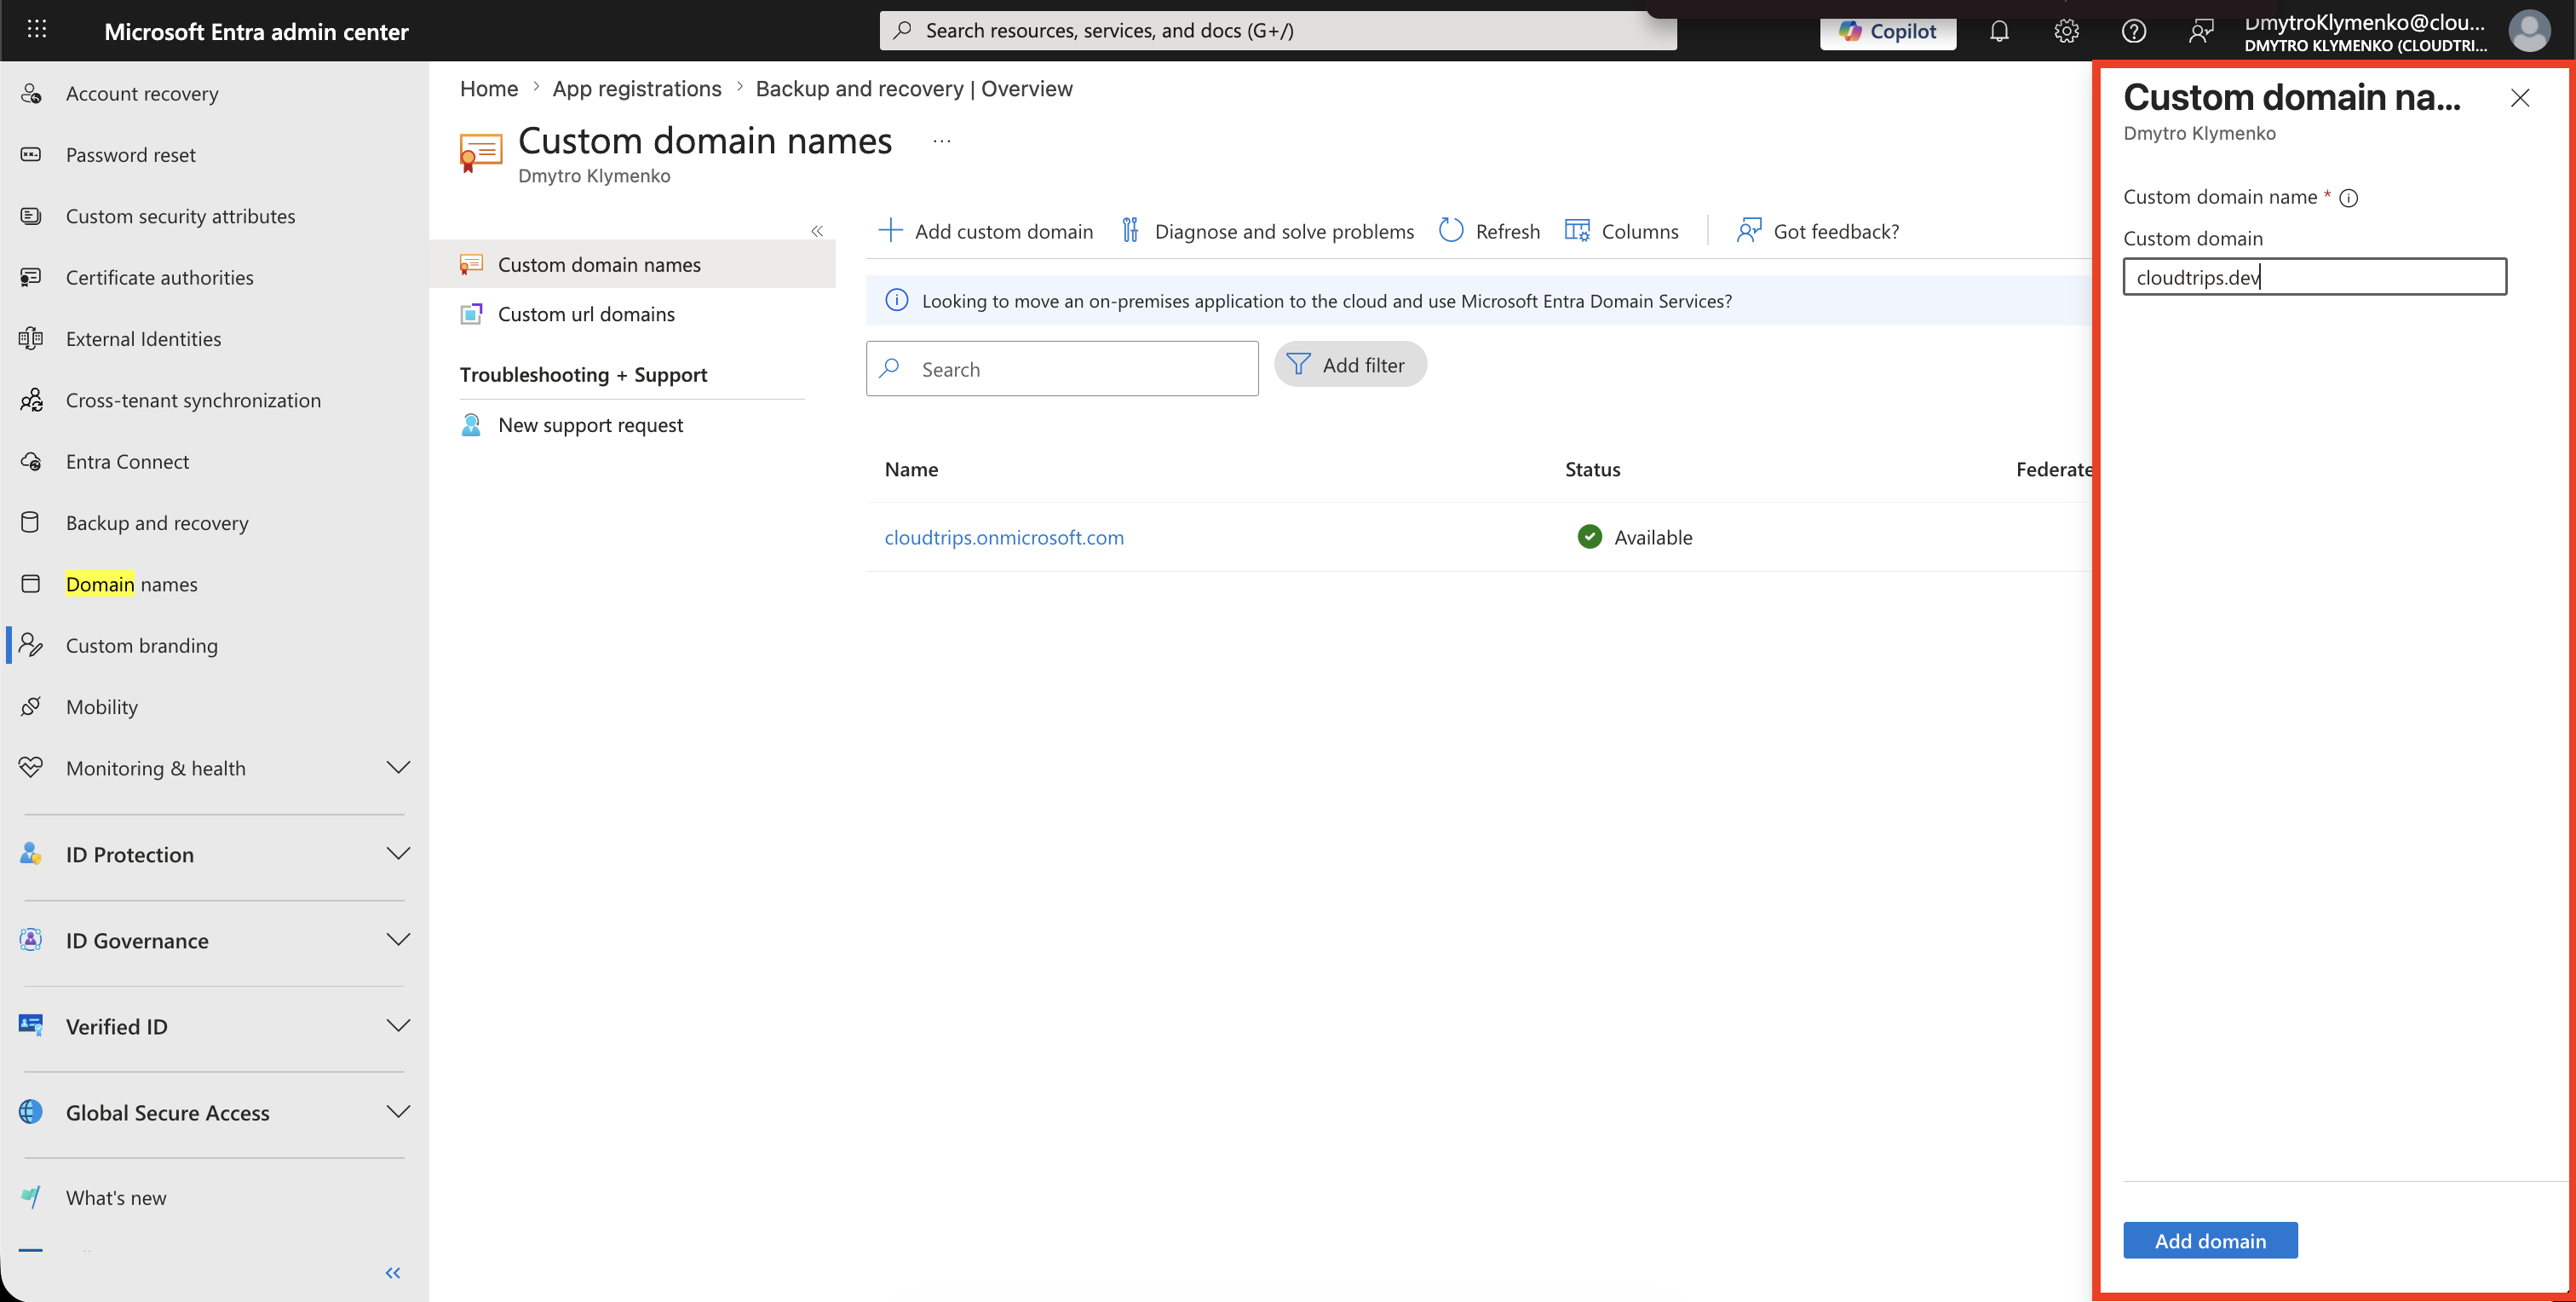Click the Global Secure Access globe icon

click(x=31, y=1111)
